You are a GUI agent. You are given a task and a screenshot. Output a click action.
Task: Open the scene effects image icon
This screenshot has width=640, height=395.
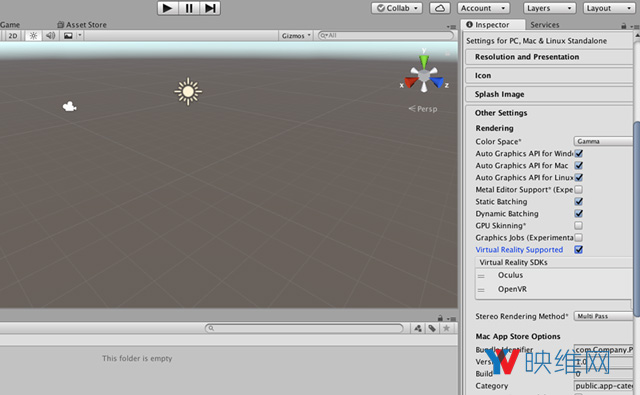(68, 36)
